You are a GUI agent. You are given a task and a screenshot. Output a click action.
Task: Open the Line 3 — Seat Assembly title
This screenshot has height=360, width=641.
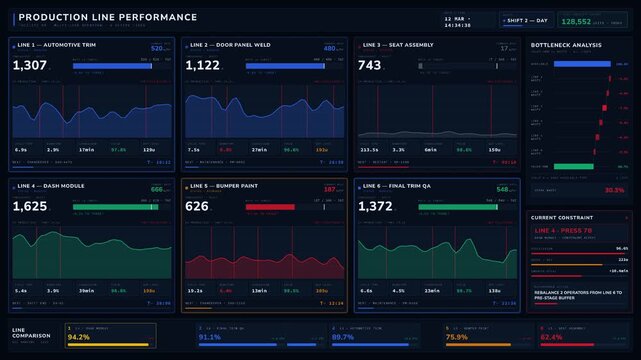click(398, 45)
